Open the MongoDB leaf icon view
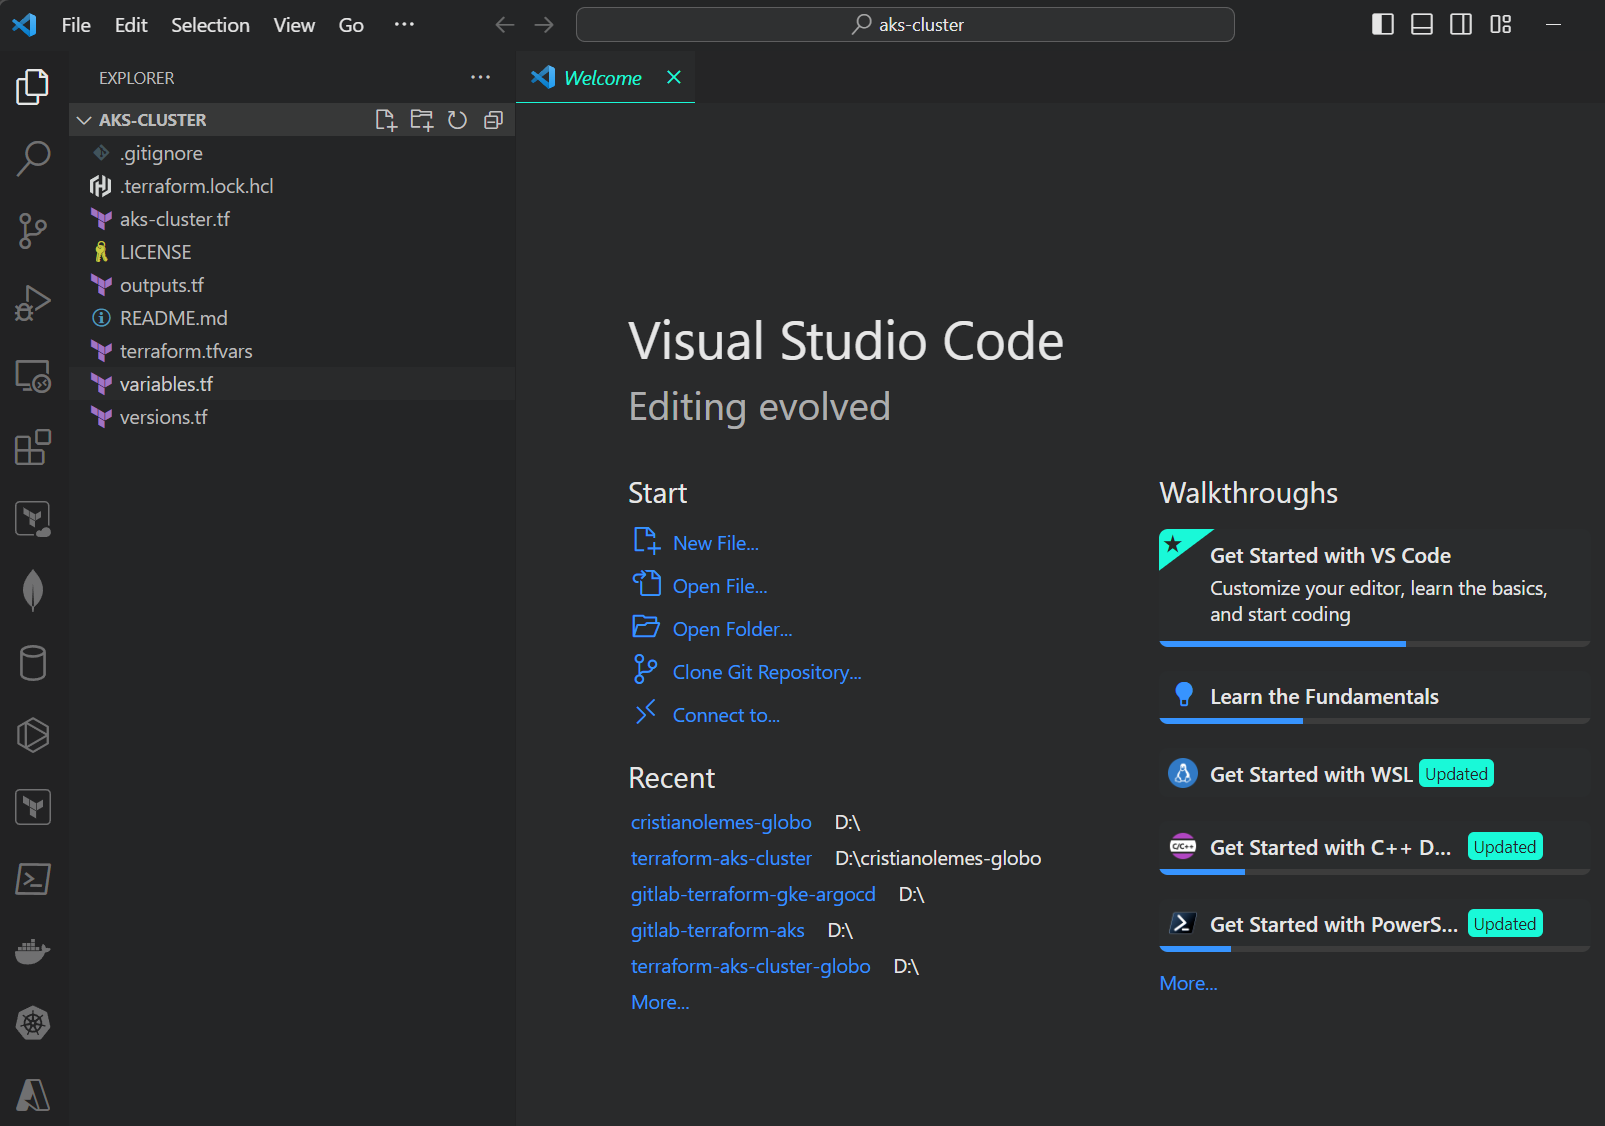Image resolution: width=1605 pixels, height=1126 pixels. [33, 591]
